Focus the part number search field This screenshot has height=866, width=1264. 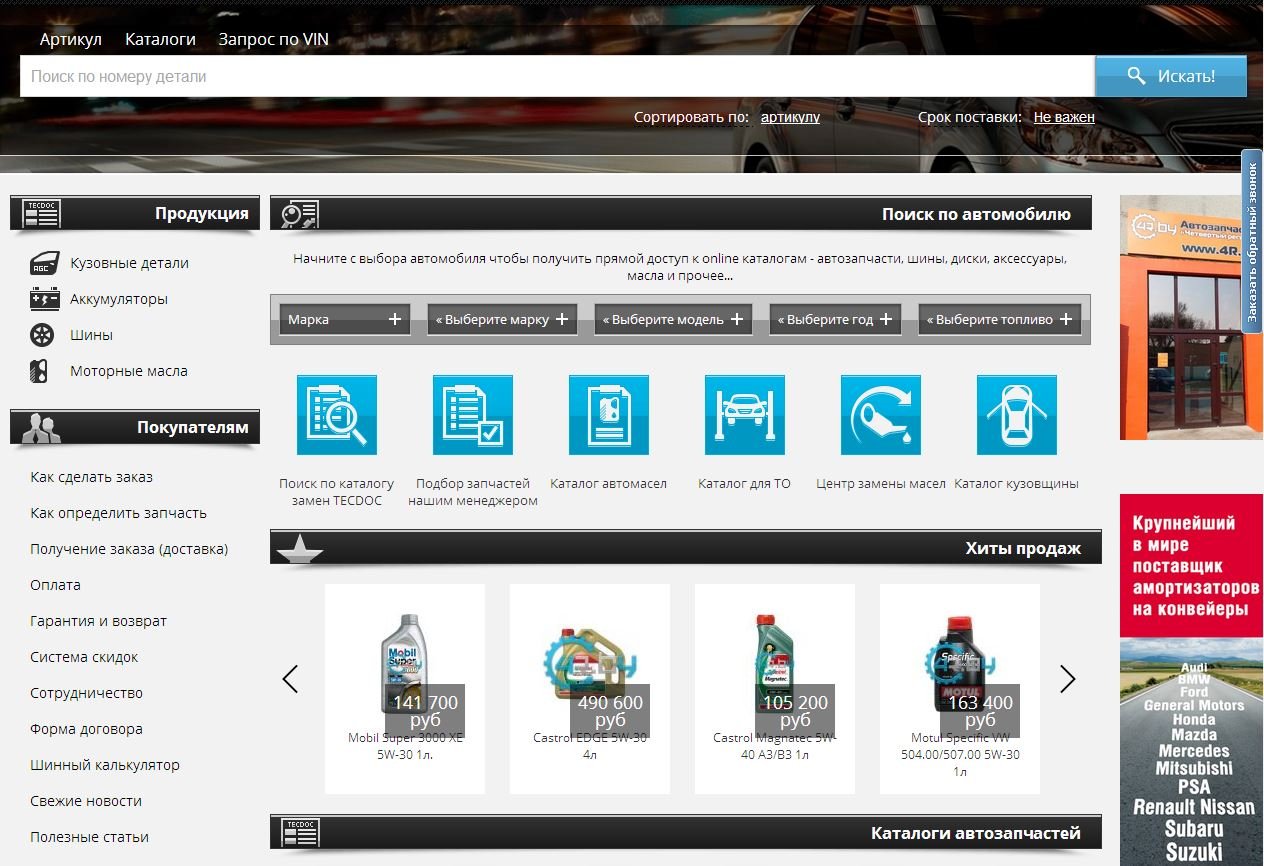(x=557, y=76)
